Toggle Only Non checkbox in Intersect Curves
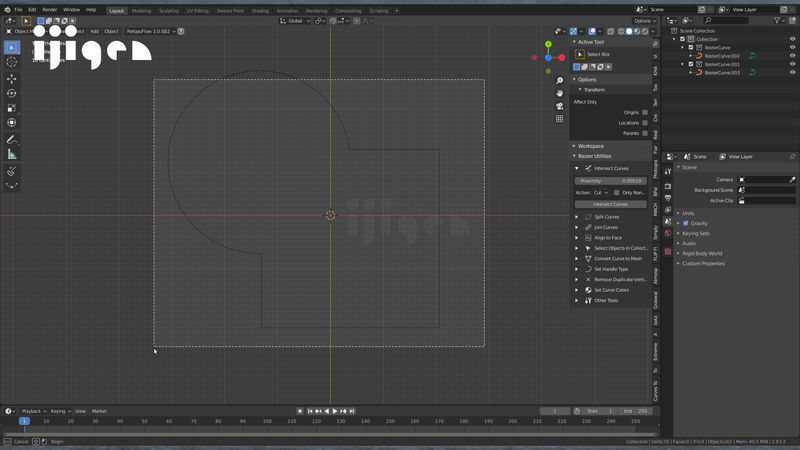800x450 pixels. pos(616,193)
